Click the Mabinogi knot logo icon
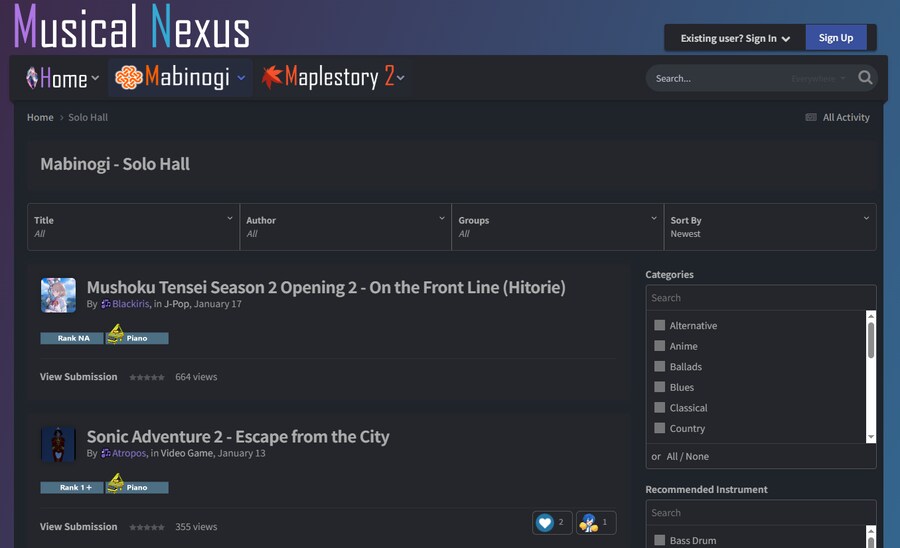 point(129,77)
